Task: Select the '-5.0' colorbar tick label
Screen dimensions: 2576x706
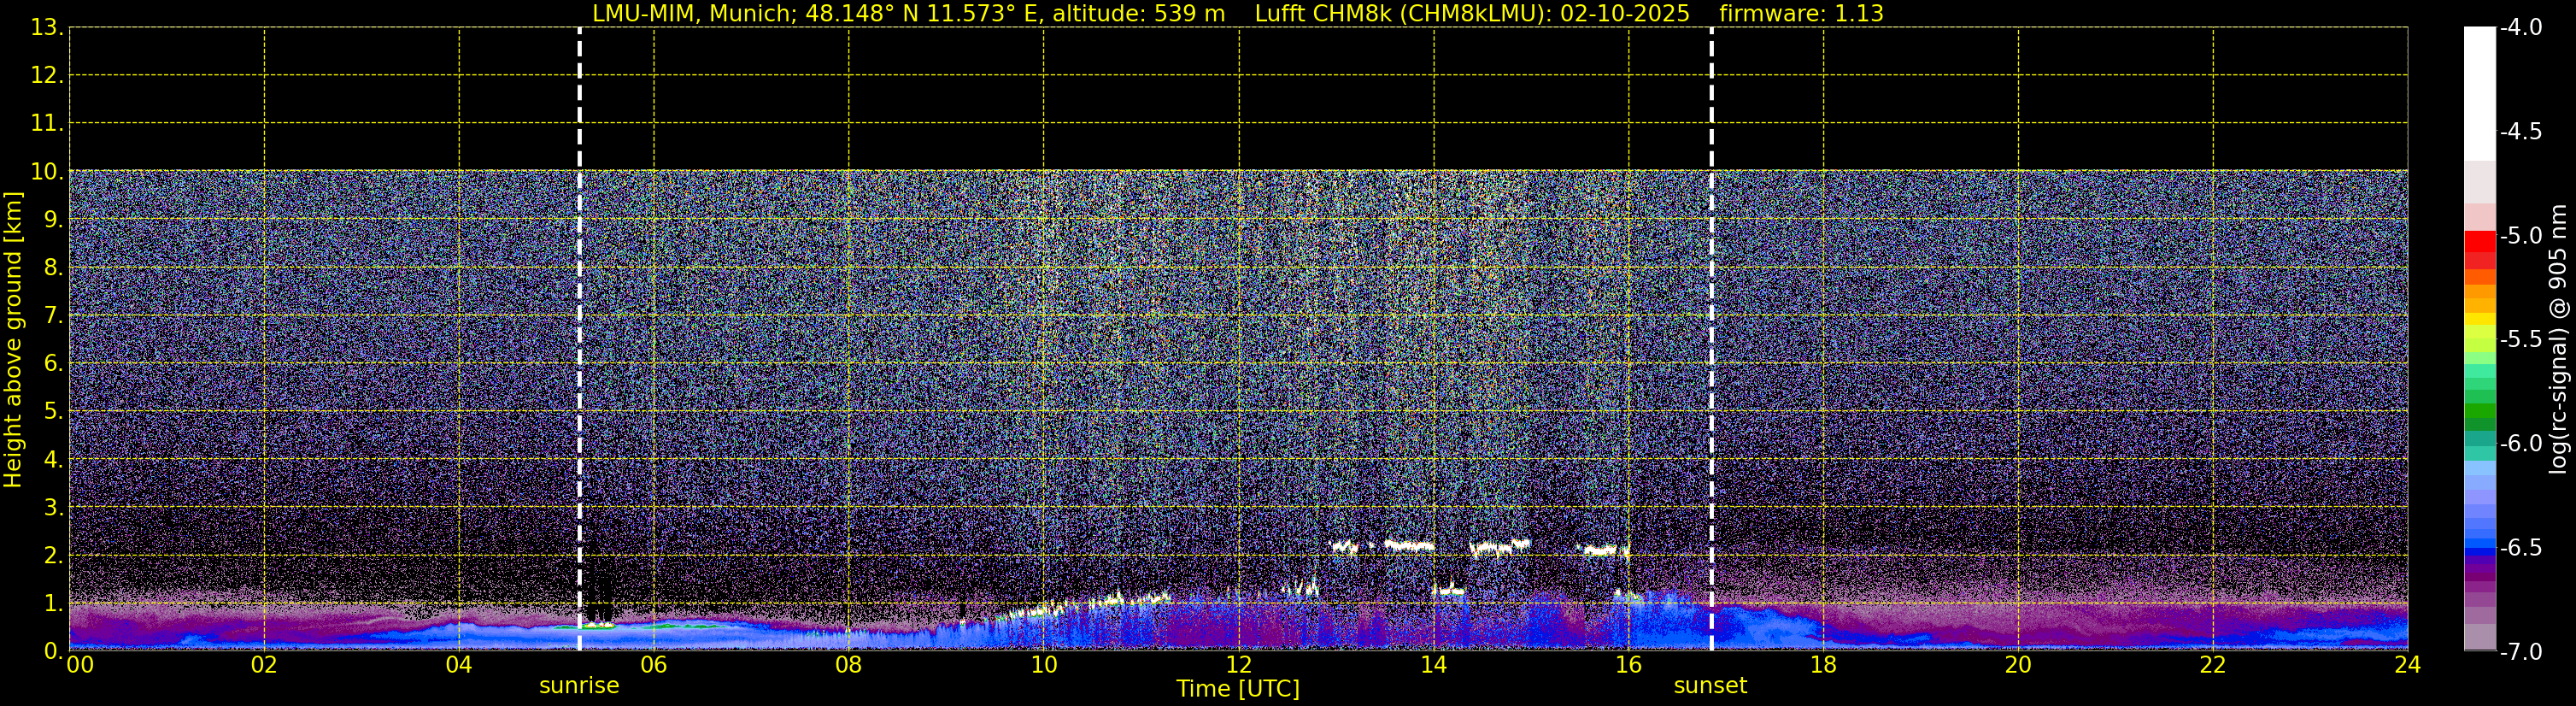Action: pos(2520,236)
